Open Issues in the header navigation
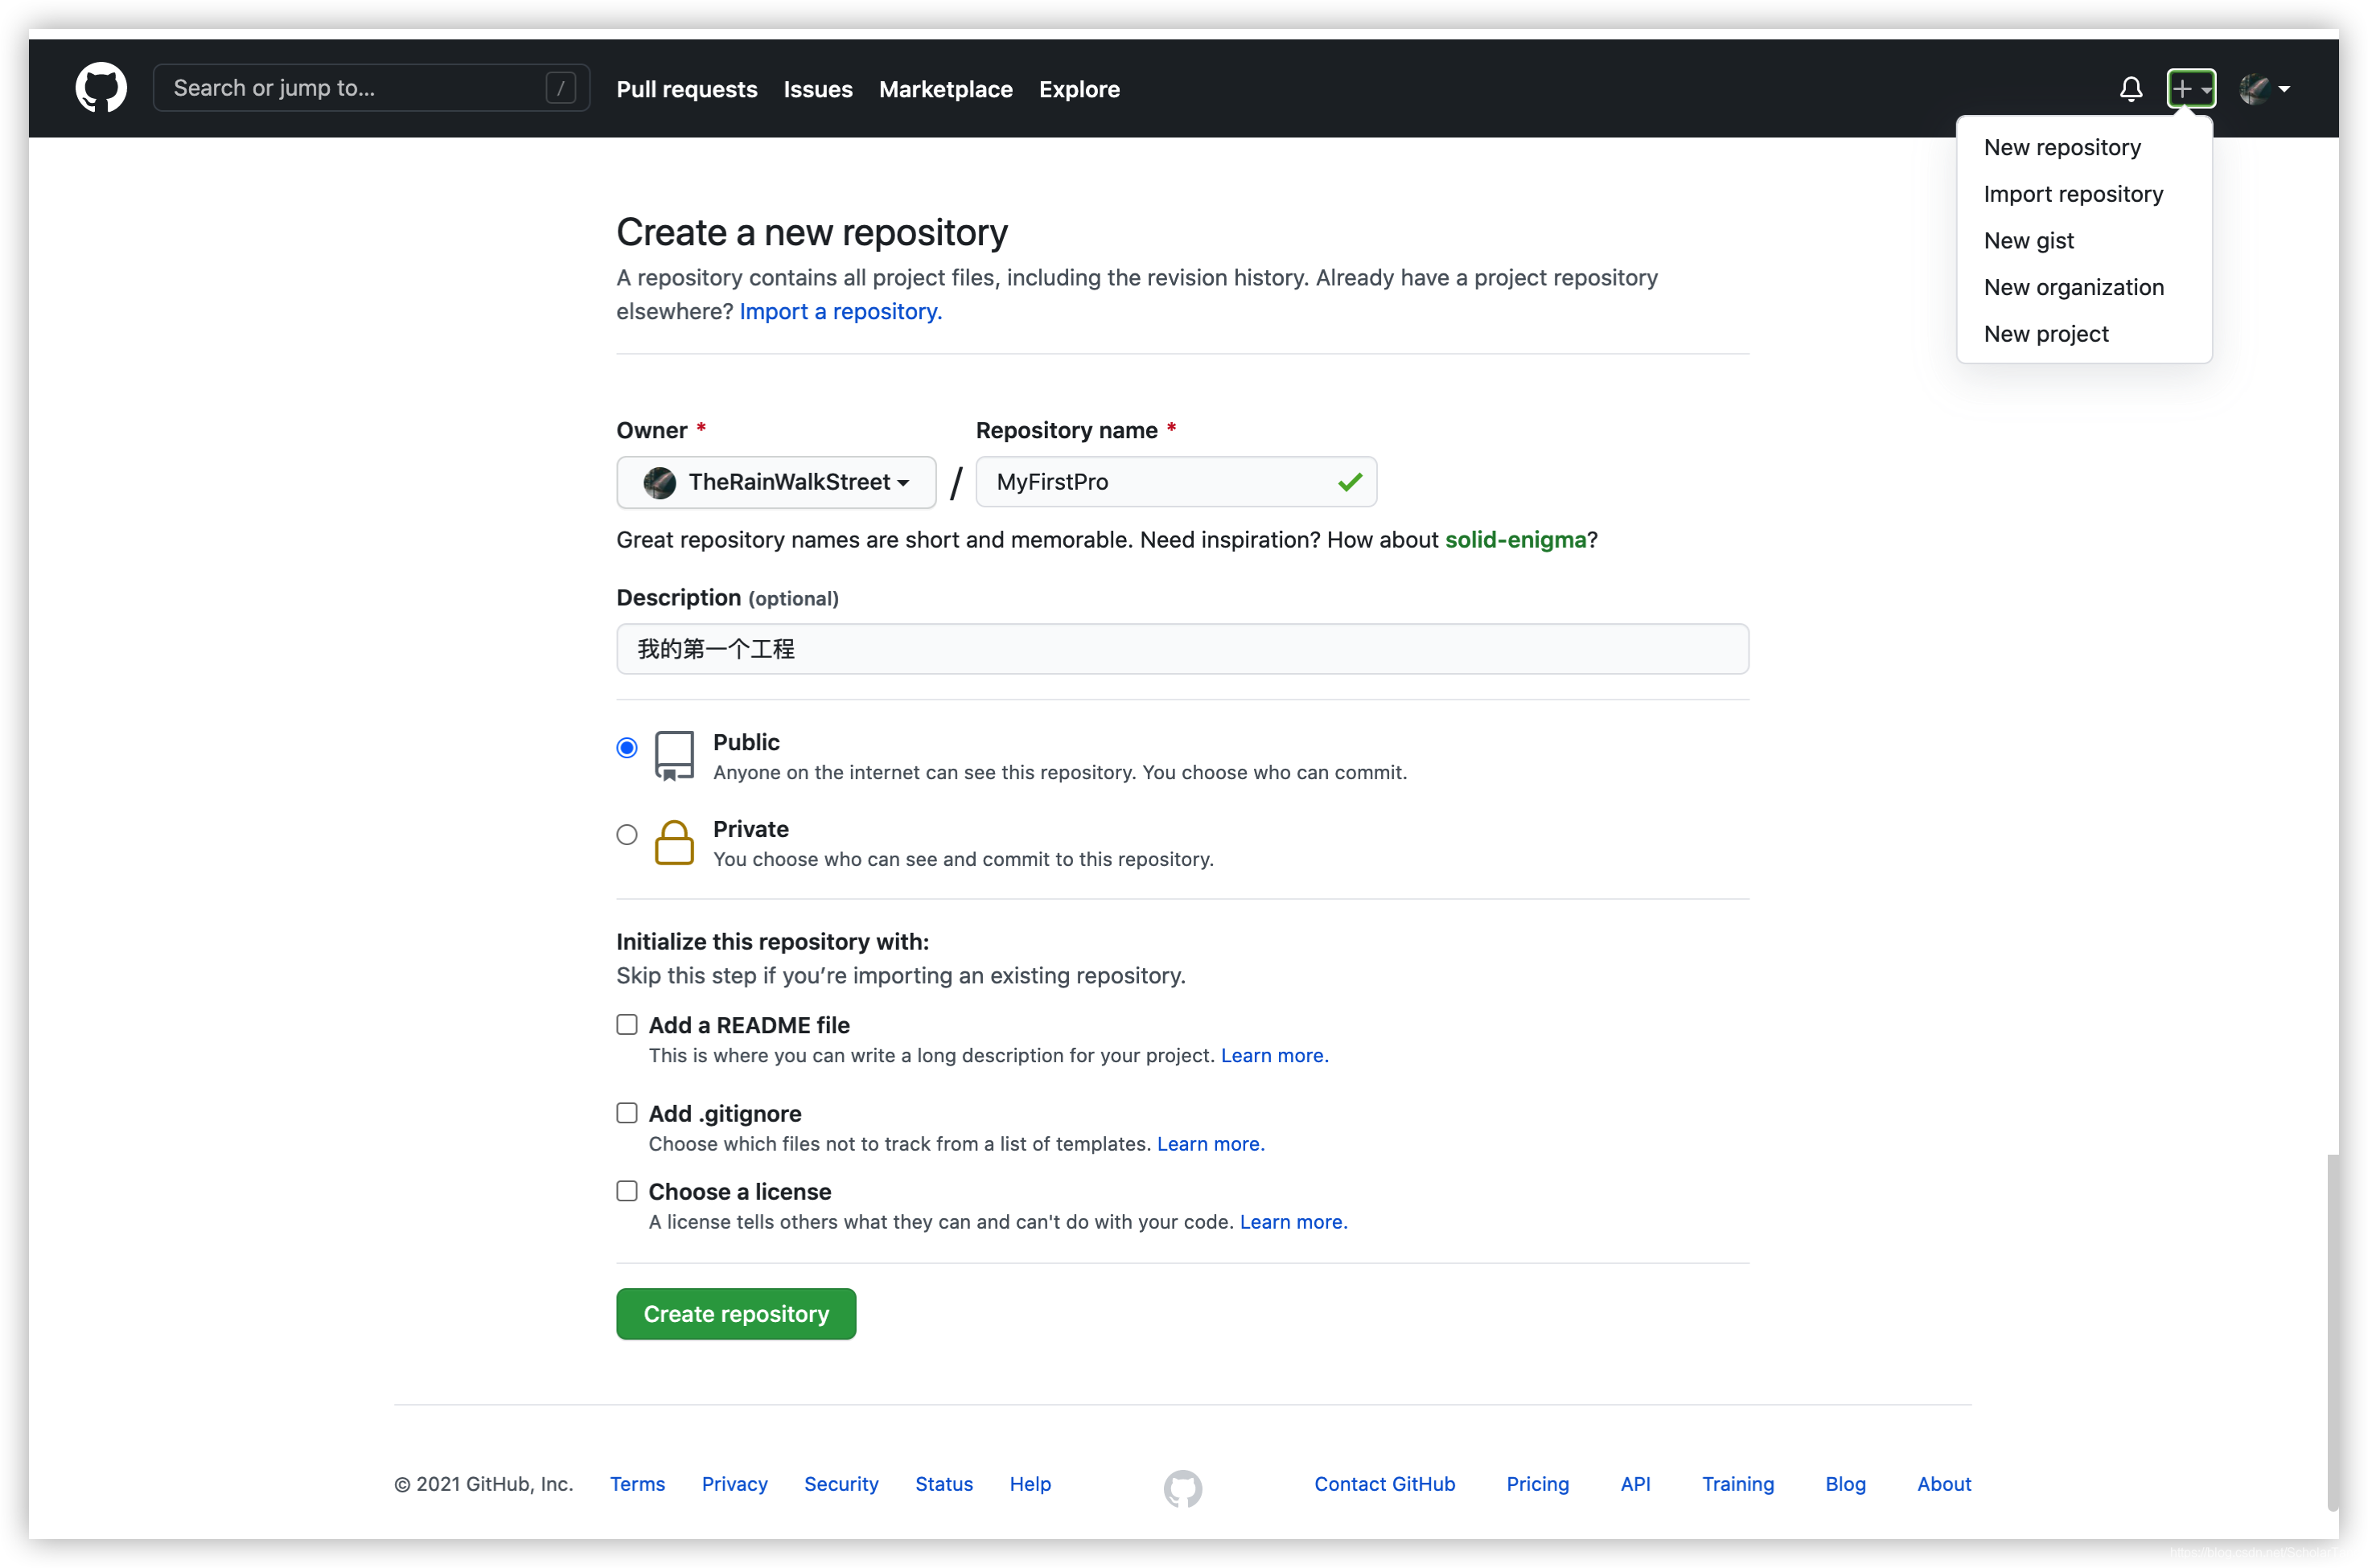This screenshot has width=2368, height=1568. (817, 89)
